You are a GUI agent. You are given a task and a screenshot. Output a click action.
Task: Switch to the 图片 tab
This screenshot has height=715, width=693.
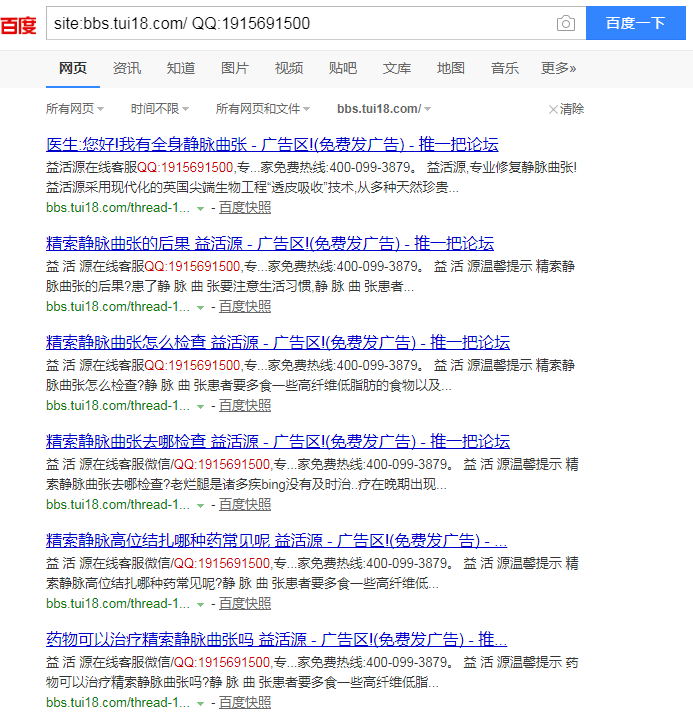click(x=235, y=68)
